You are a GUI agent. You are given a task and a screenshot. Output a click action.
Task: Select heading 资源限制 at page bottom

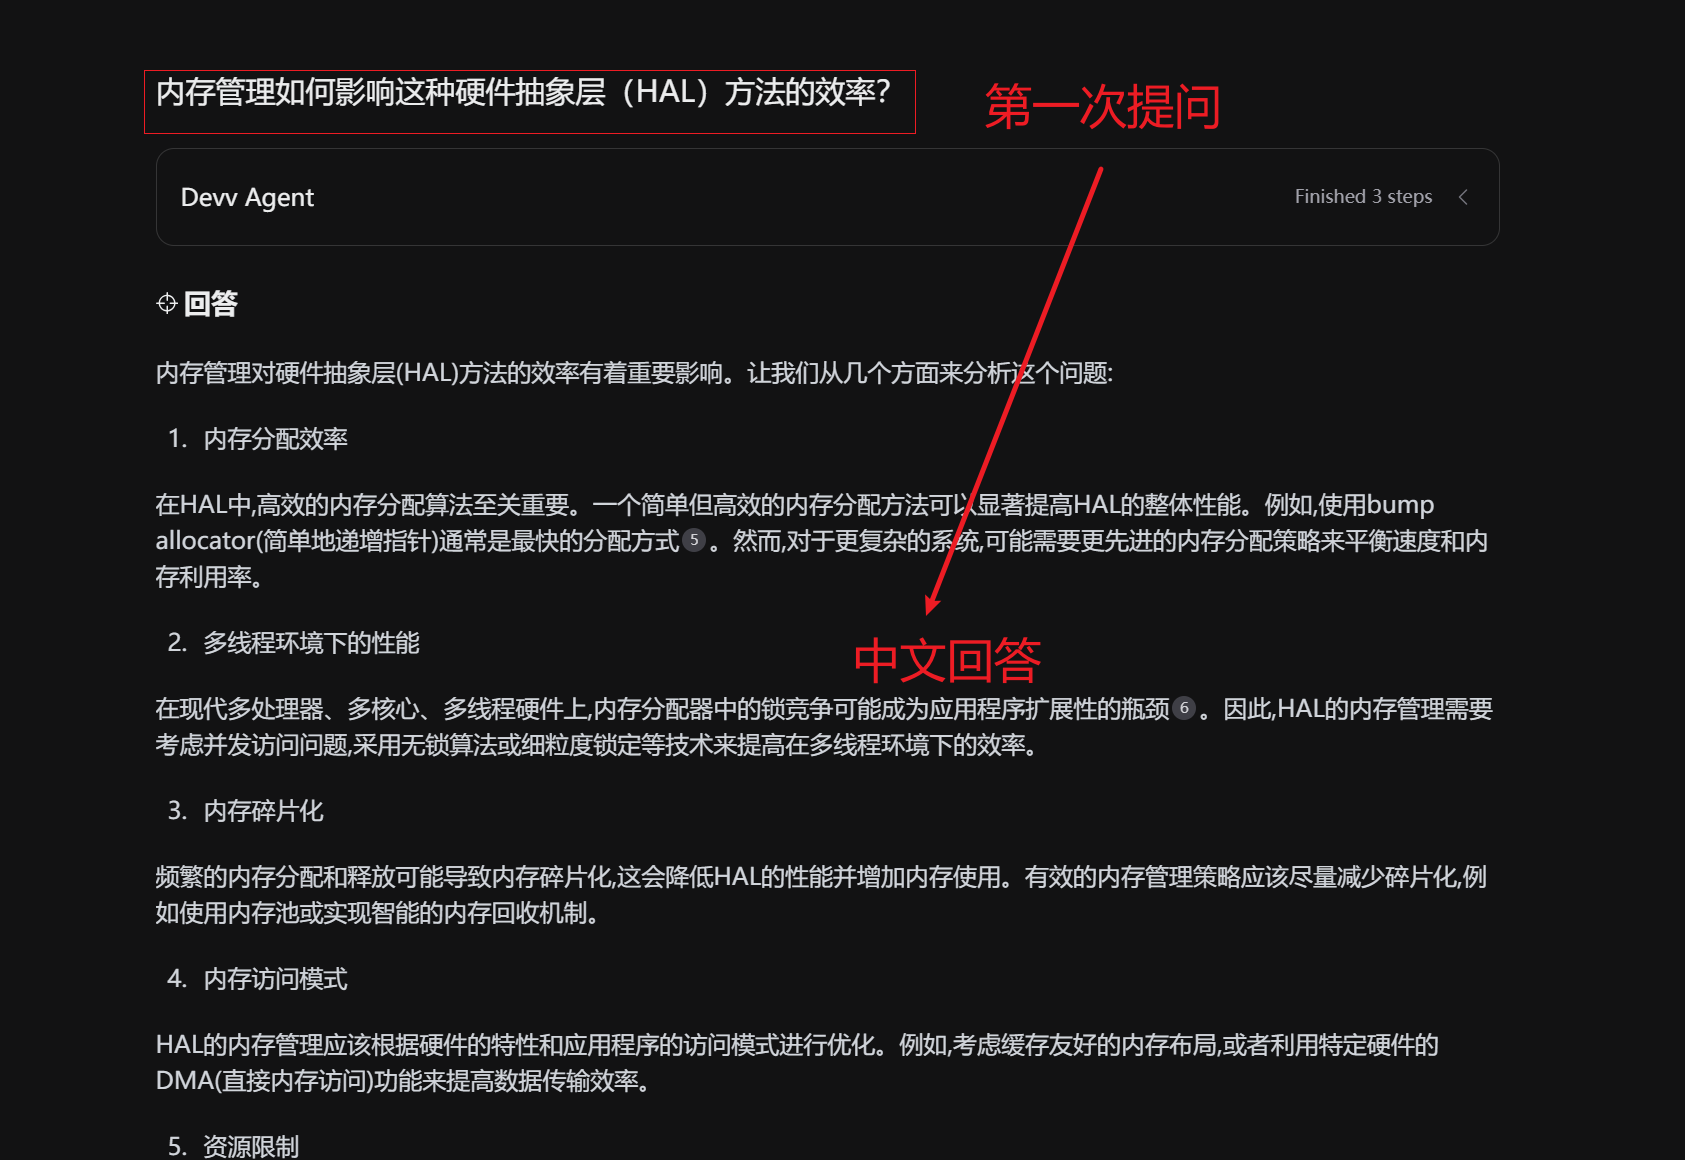click(x=250, y=1147)
